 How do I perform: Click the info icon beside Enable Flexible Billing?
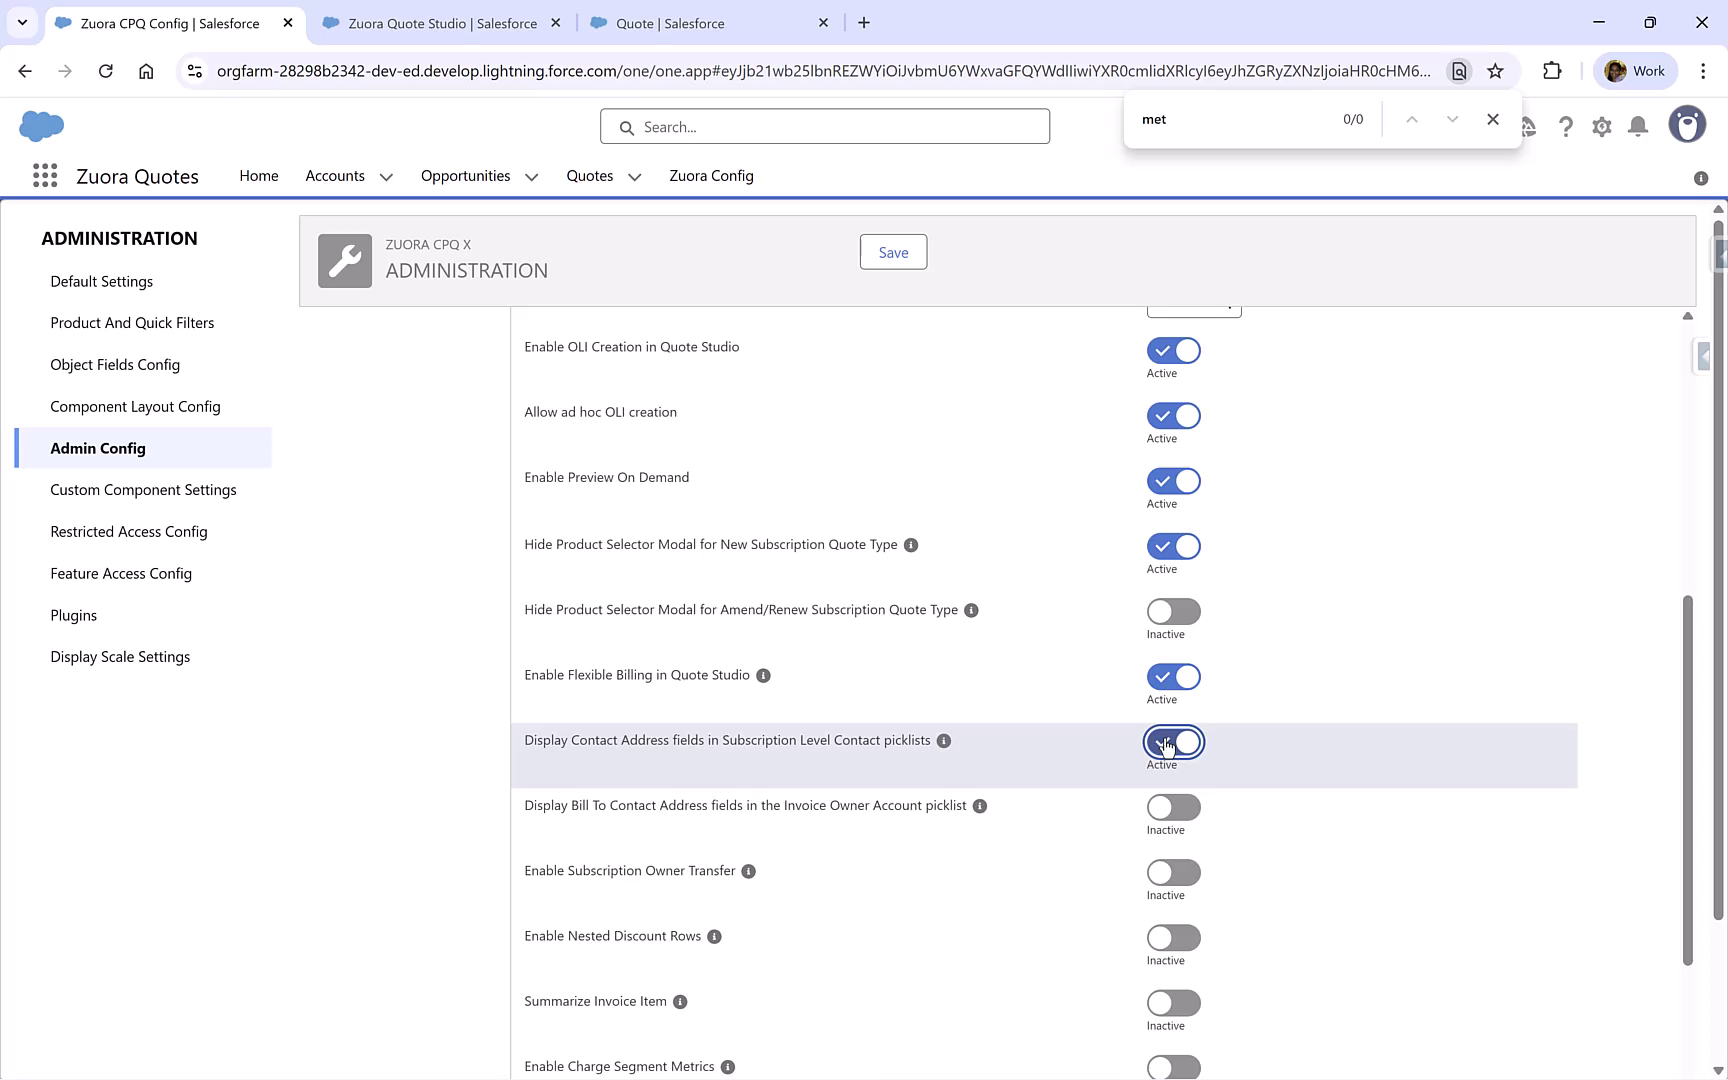pyautogui.click(x=763, y=675)
